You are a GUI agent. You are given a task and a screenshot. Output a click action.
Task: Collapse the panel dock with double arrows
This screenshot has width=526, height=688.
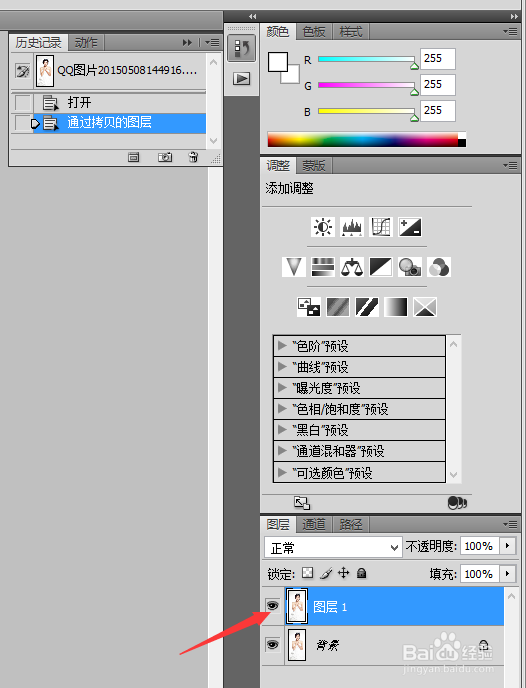(x=514, y=16)
